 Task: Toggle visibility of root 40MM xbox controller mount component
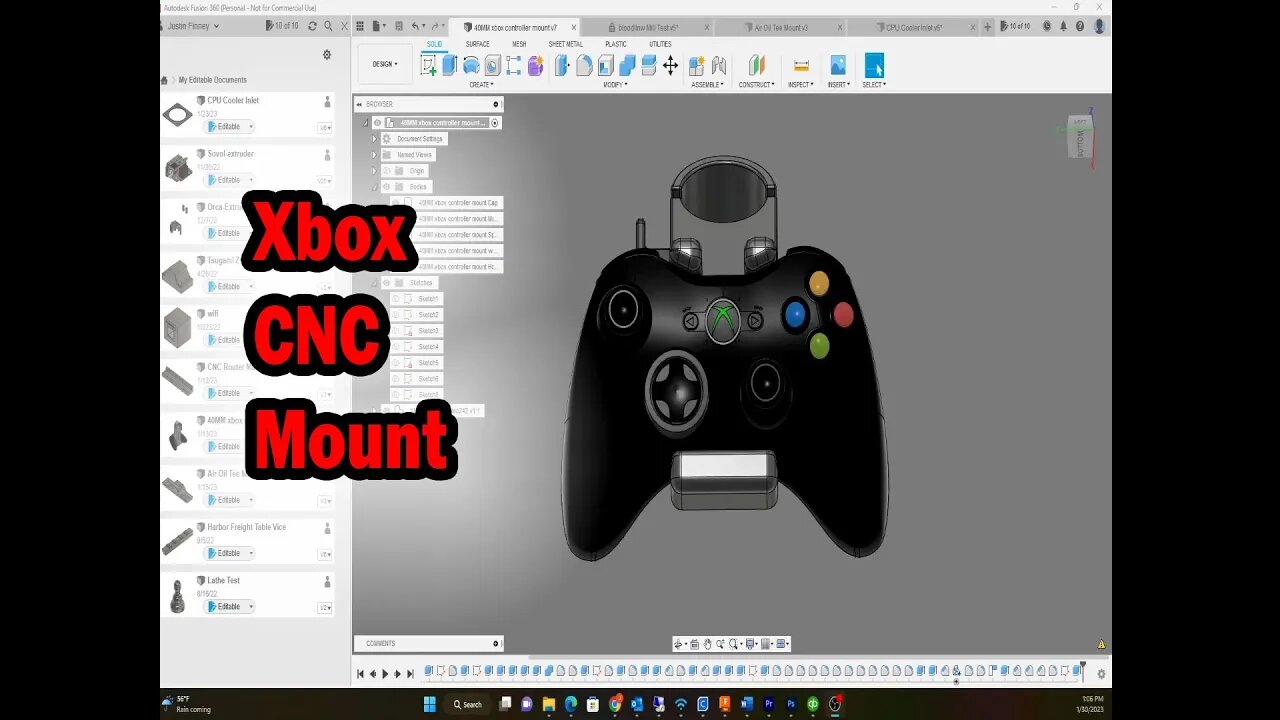pos(378,123)
